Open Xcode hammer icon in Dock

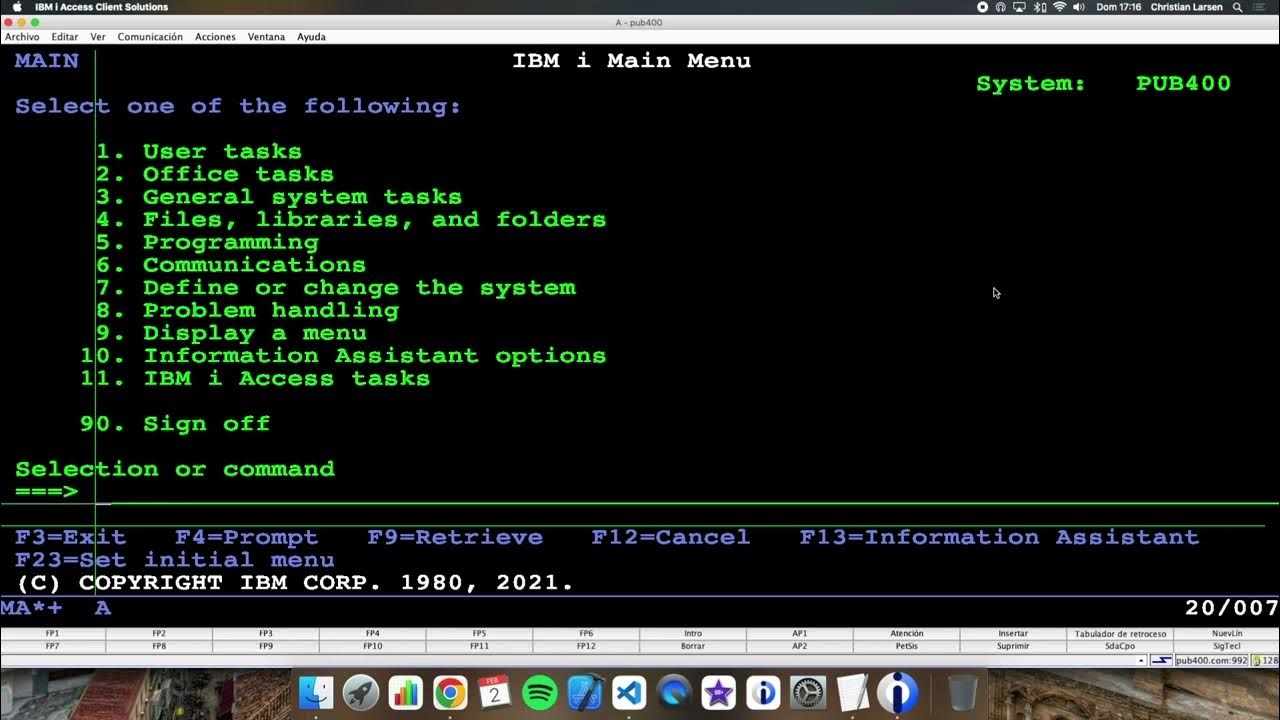[584, 692]
